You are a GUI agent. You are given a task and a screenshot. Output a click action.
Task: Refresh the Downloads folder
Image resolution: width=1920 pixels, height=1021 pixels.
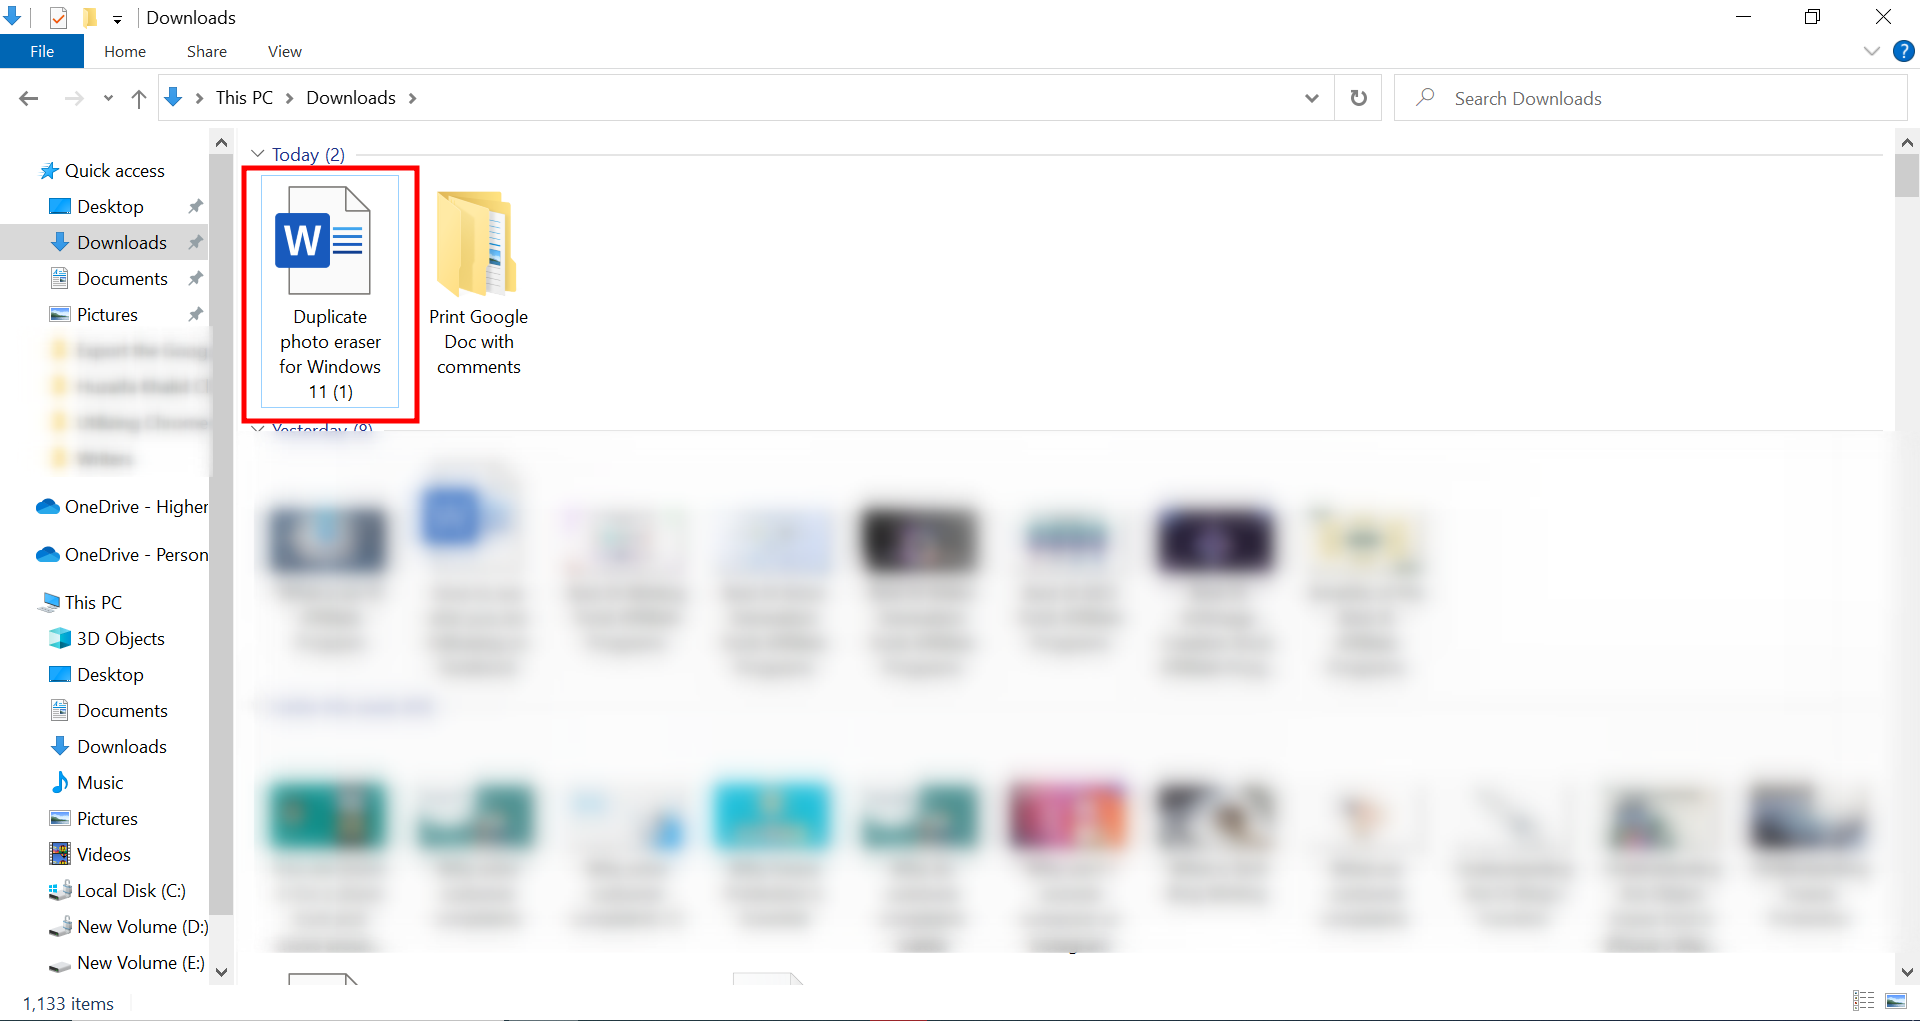[x=1358, y=98]
